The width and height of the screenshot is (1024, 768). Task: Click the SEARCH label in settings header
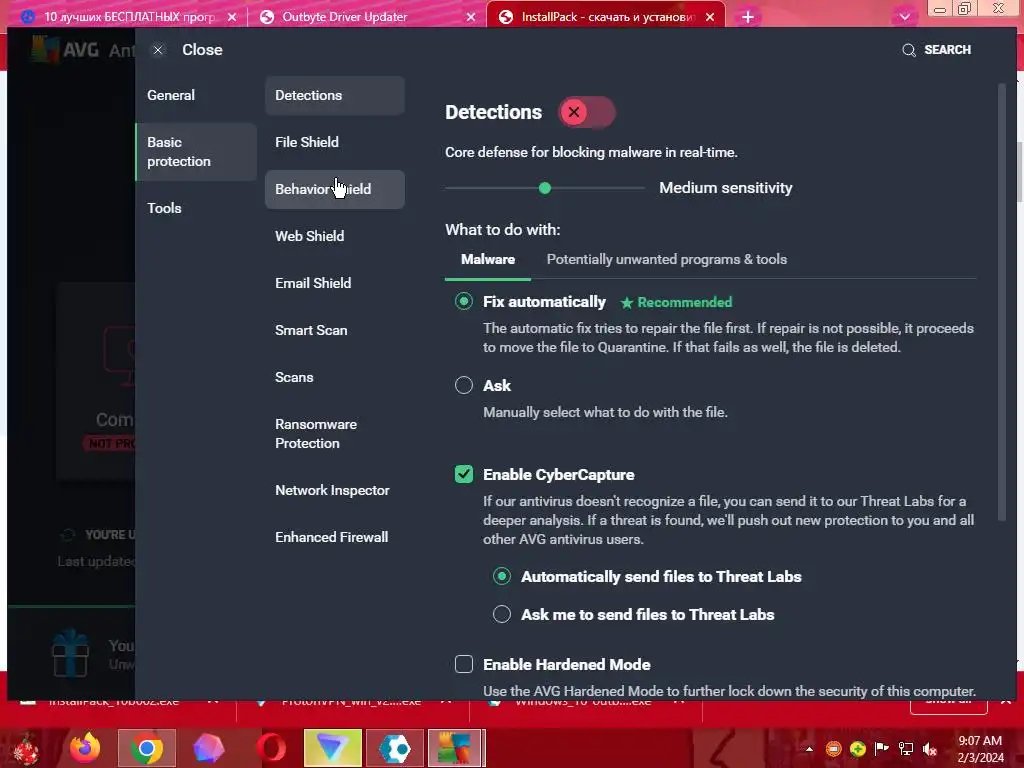pos(947,50)
